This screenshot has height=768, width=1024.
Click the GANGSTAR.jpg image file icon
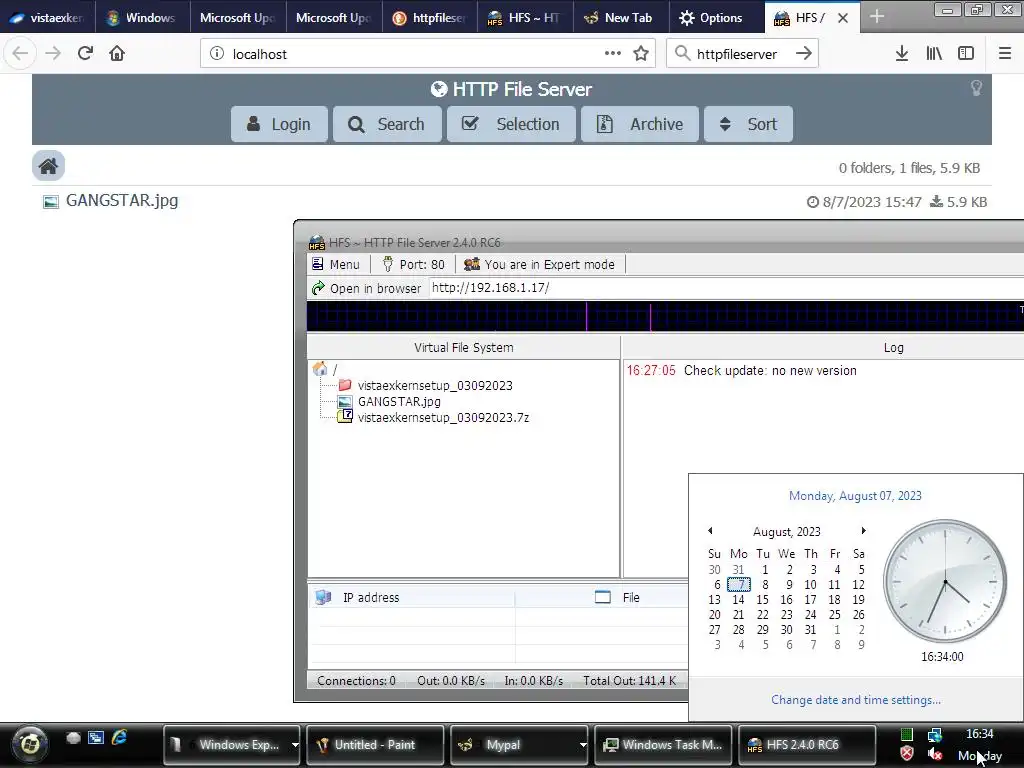[x=51, y=202]
